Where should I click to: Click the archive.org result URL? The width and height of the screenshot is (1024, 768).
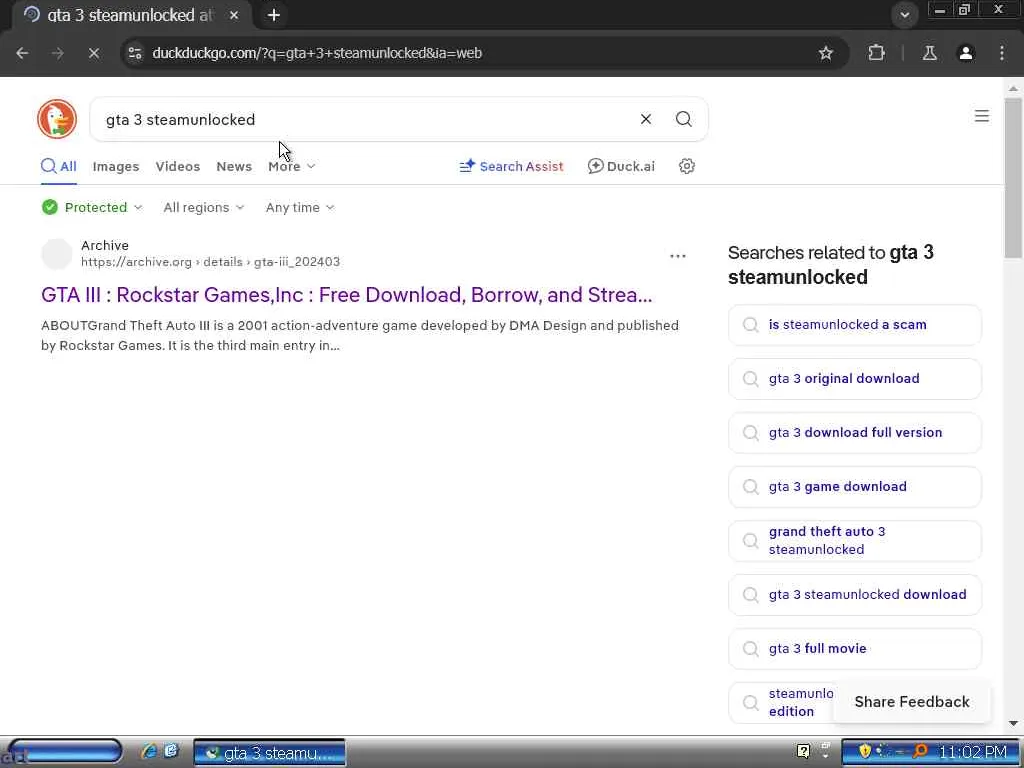click(210, 262)
